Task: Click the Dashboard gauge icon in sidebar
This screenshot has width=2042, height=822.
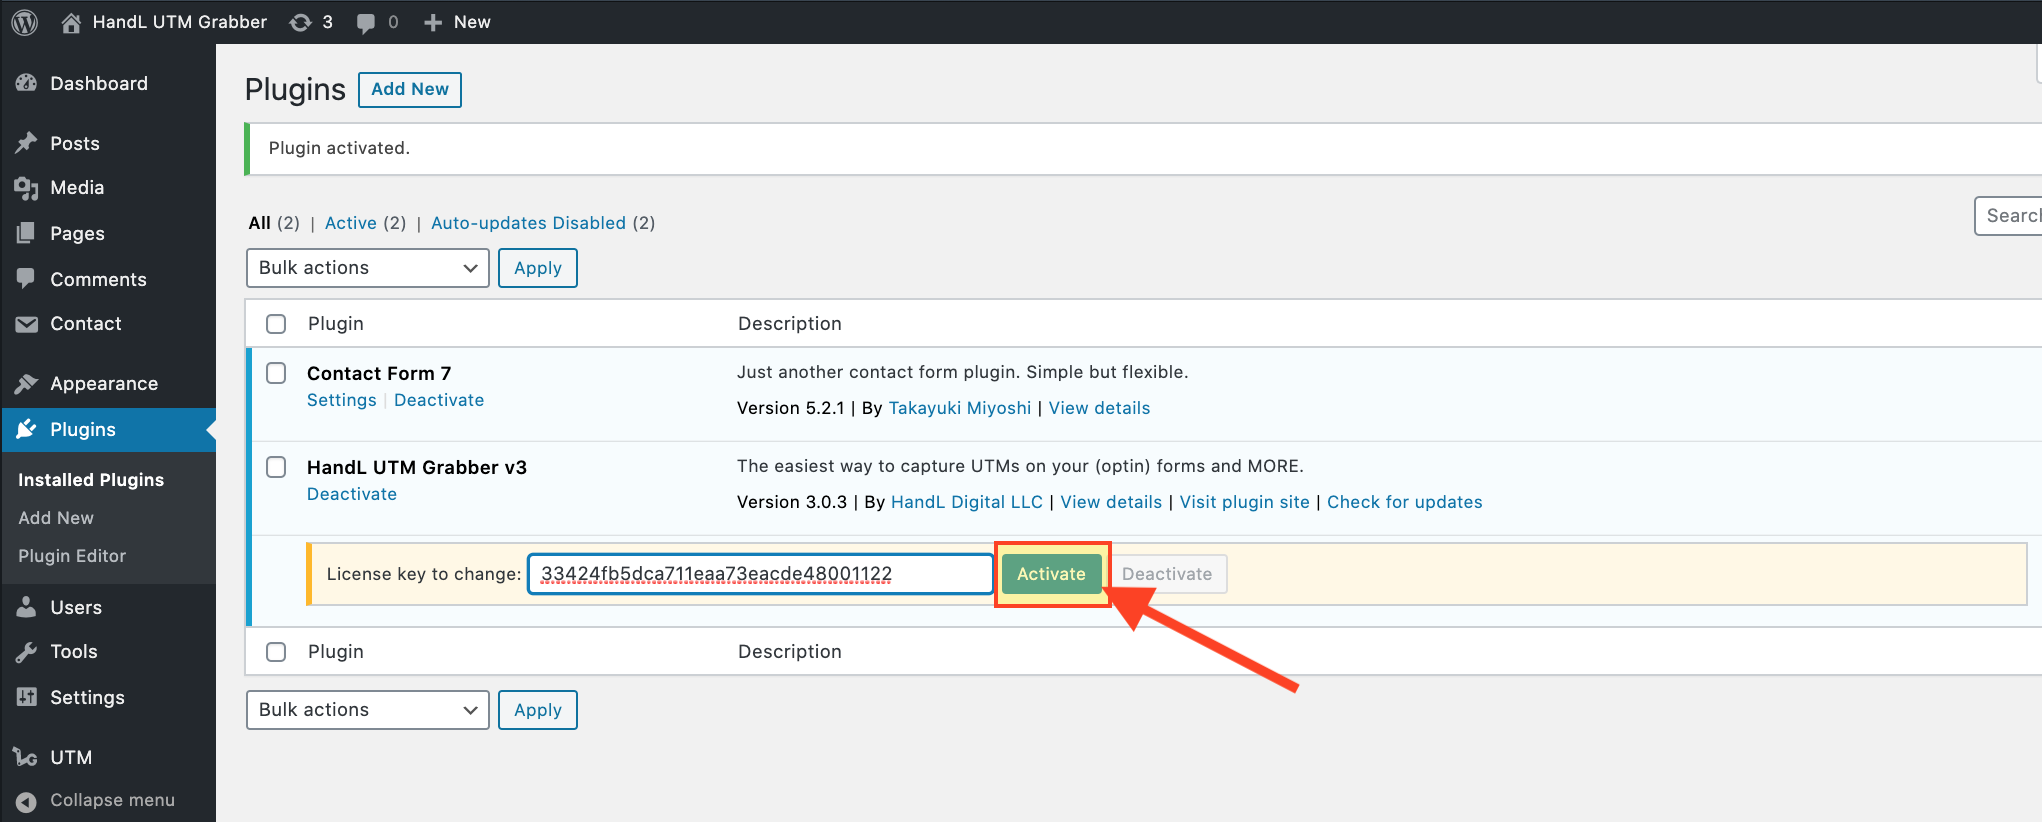Action: coord(26,84)
